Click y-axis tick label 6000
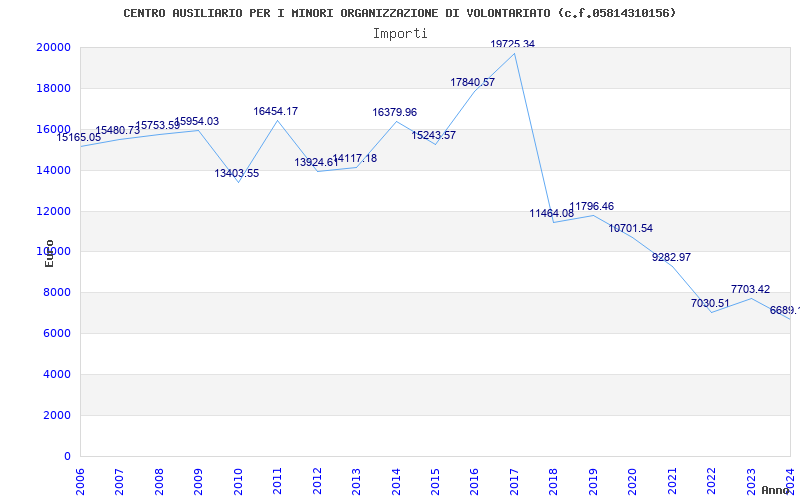 pos(57,333)
